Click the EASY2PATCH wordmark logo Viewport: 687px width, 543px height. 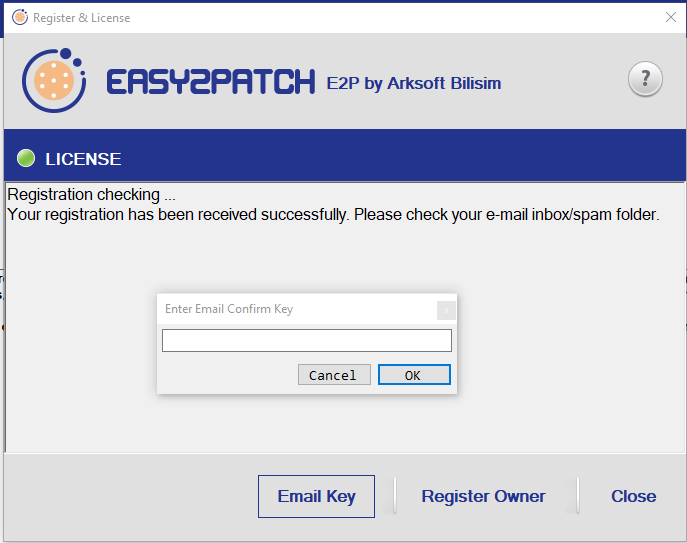click(210, 82)
